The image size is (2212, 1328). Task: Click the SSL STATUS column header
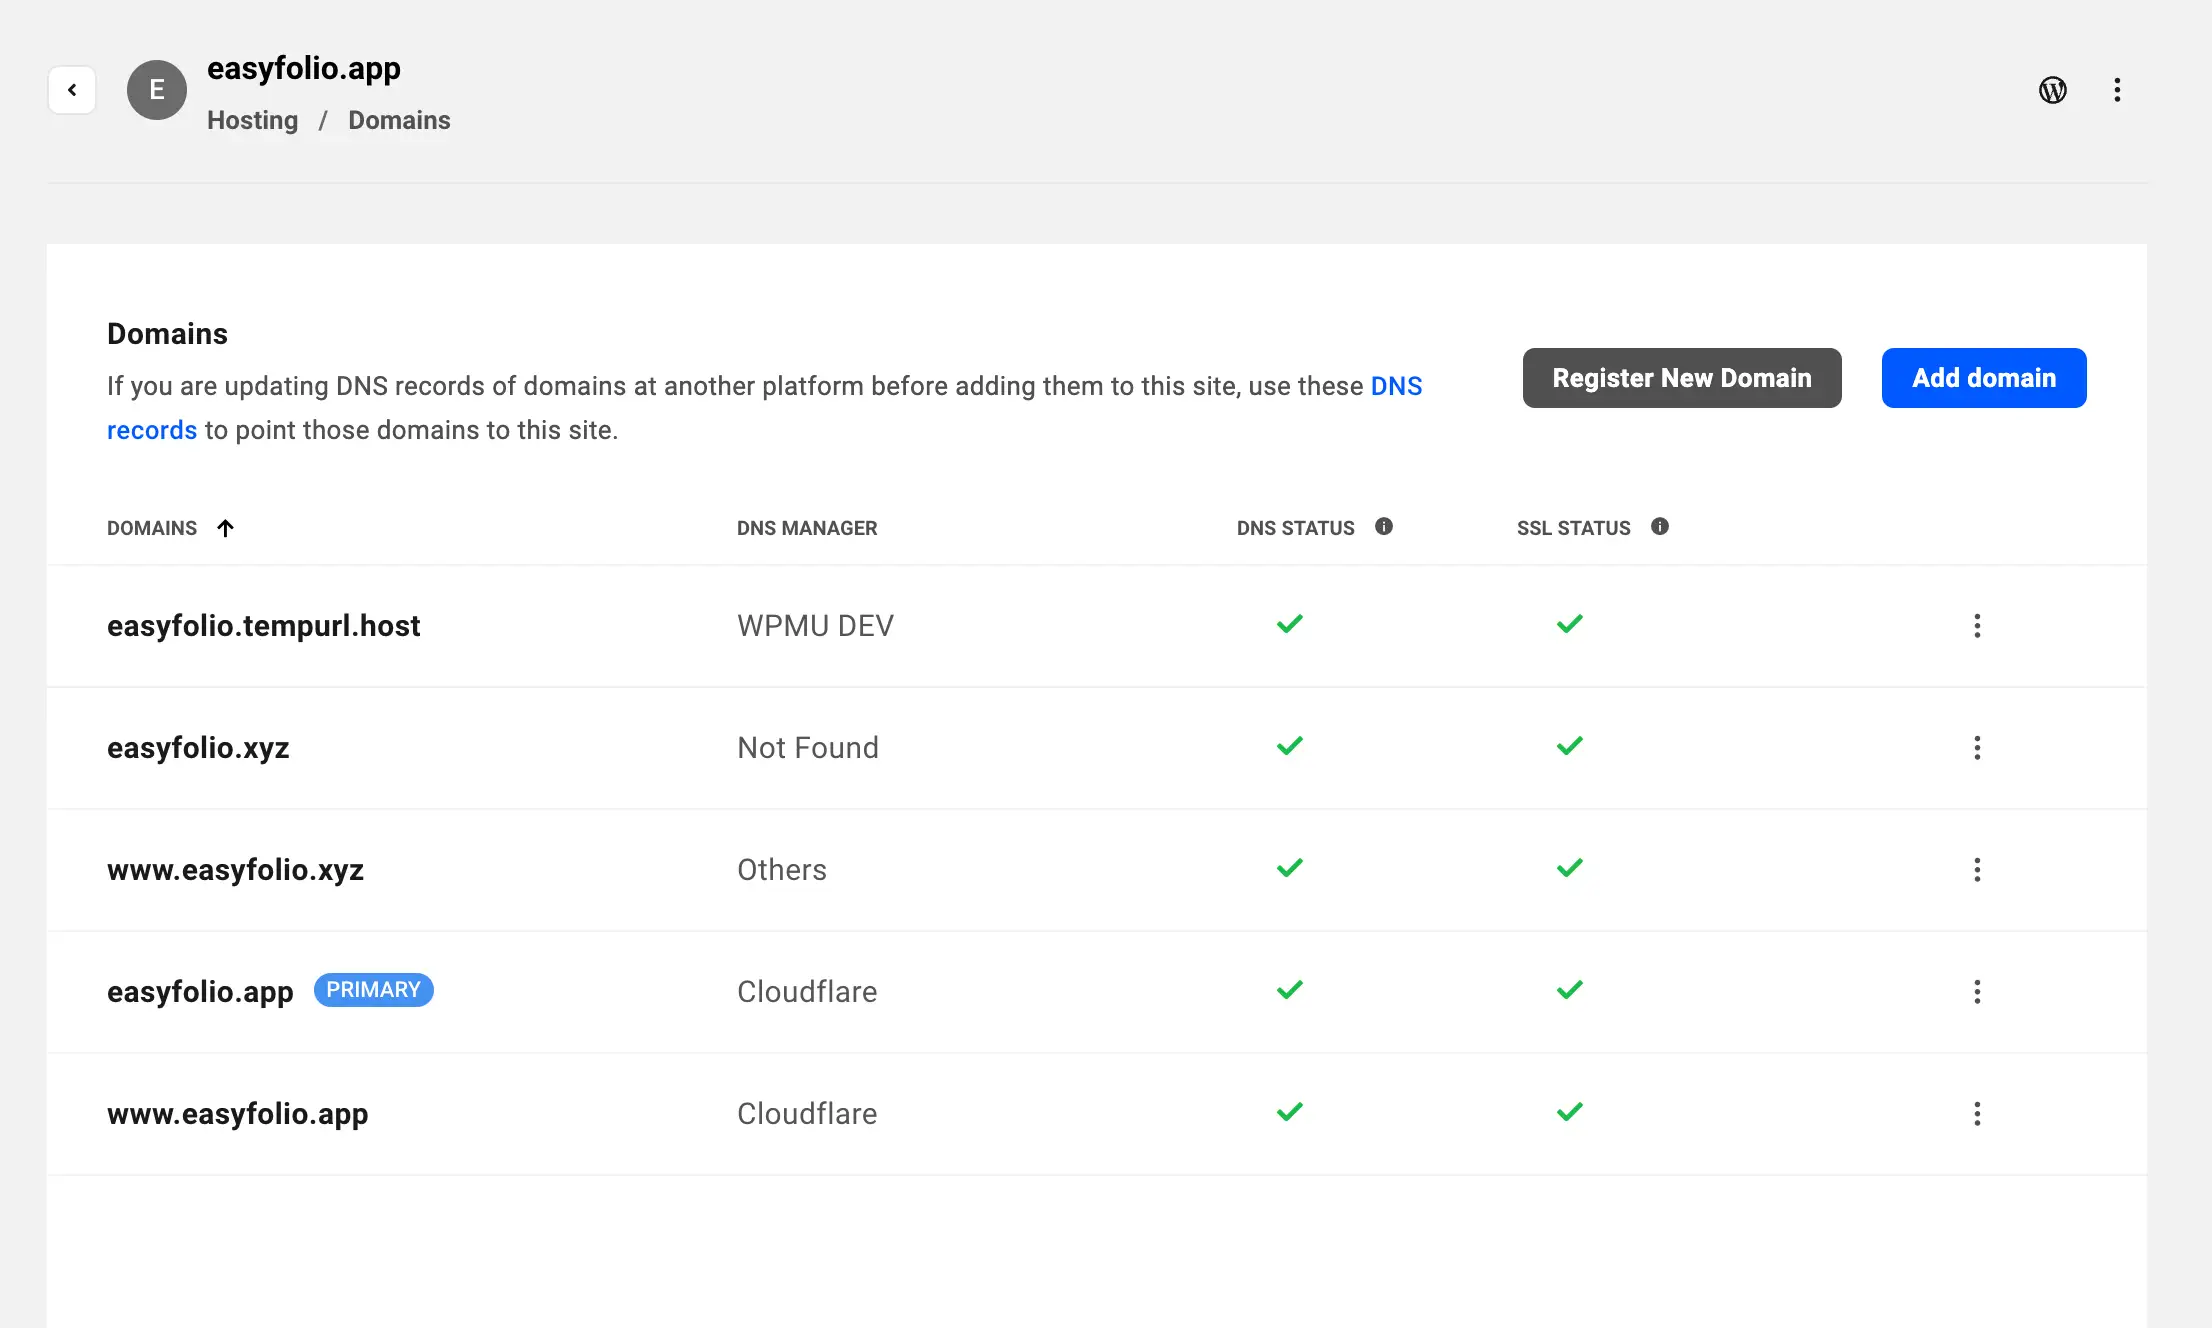(x=1574, y=528)
